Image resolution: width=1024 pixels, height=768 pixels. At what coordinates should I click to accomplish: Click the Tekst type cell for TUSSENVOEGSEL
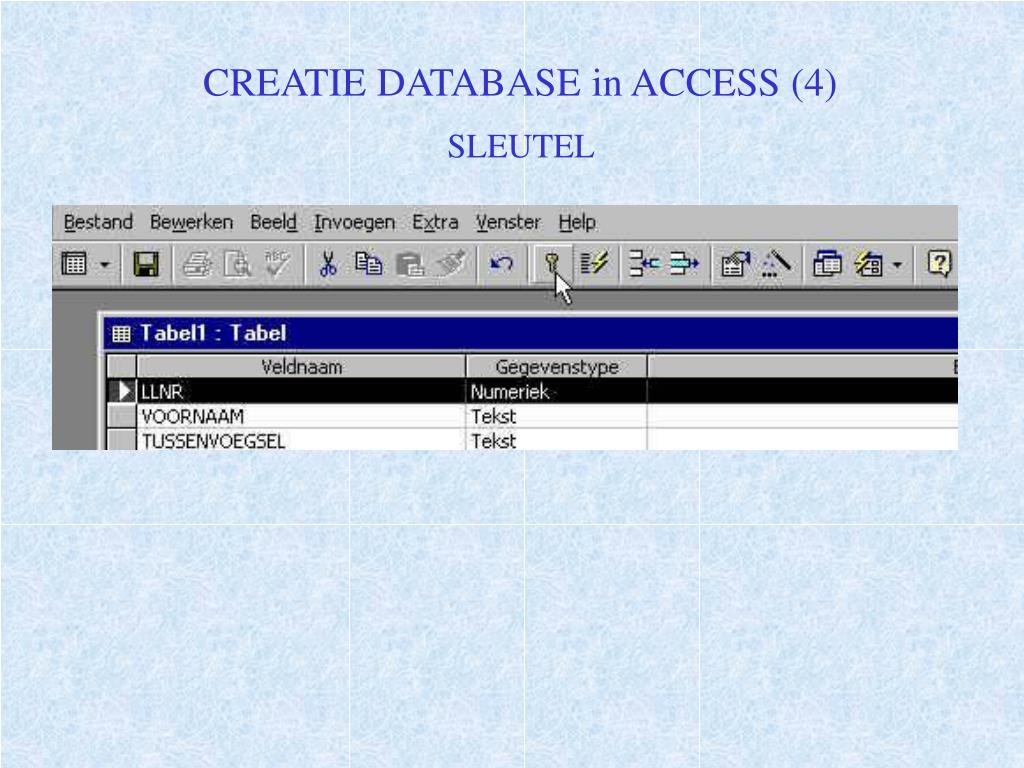(556, 440)
